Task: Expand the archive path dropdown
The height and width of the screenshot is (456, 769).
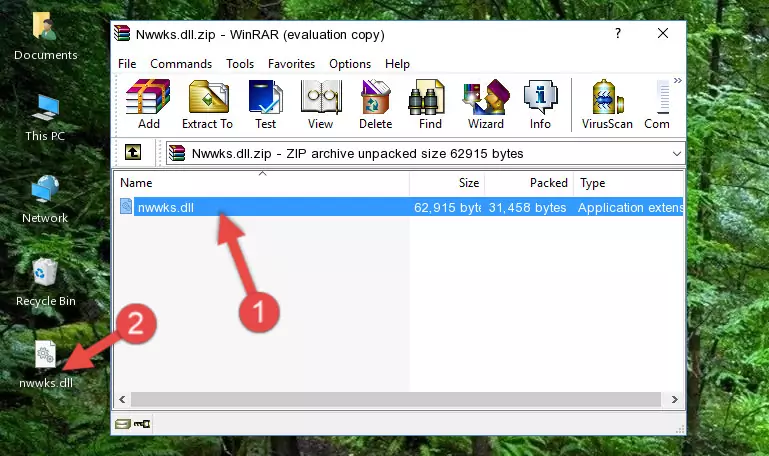Action: tap(677, 153)
